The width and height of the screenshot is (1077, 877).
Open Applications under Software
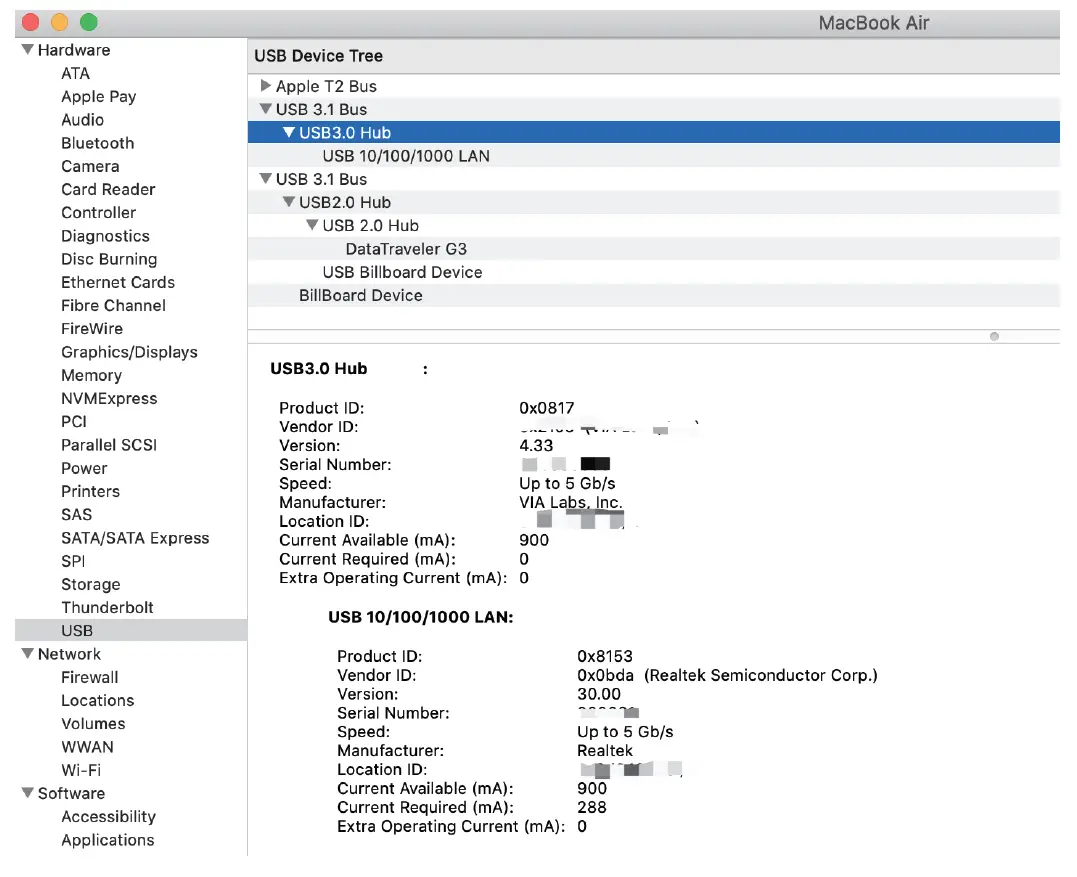108,840
